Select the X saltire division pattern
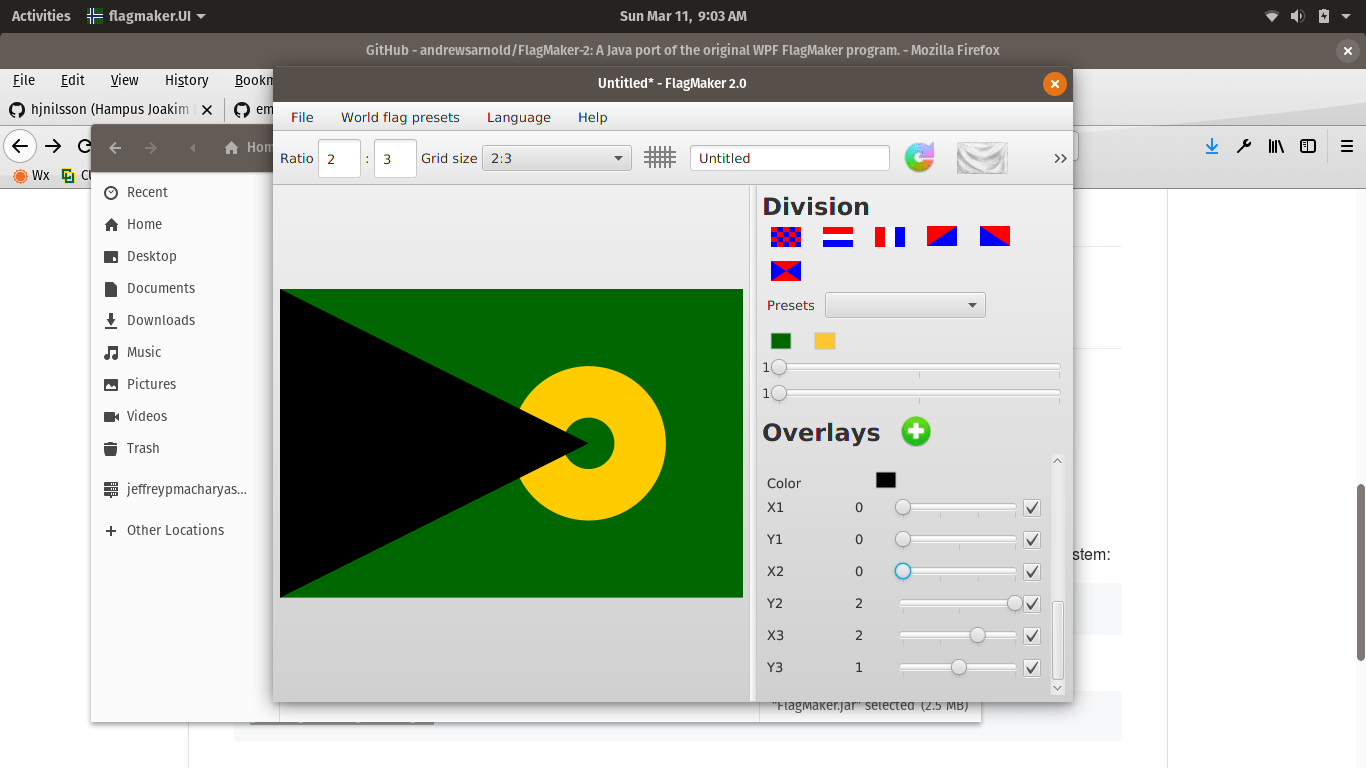The height and width of the screenshot is (768, 1366). [785, 270]
